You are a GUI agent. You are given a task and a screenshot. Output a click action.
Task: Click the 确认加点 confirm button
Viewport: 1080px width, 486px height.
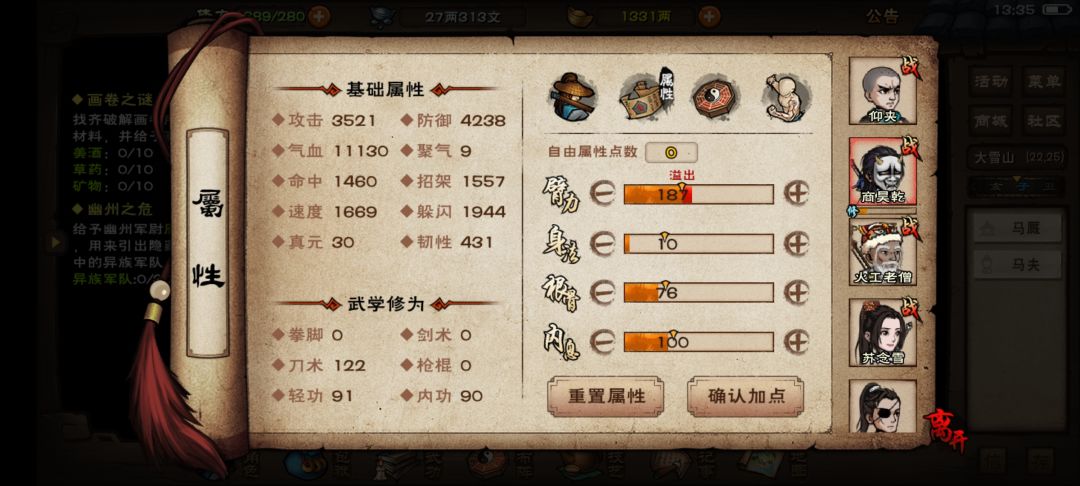pyautogui.click(x=745, y=397)
